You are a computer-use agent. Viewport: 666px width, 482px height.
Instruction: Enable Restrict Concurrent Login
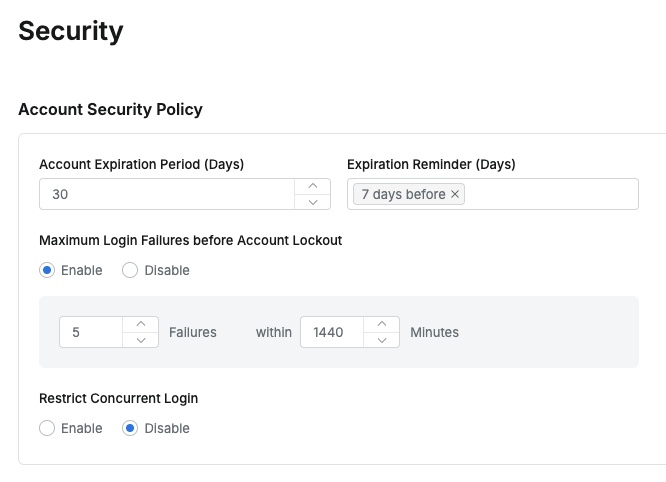point(47,428)
